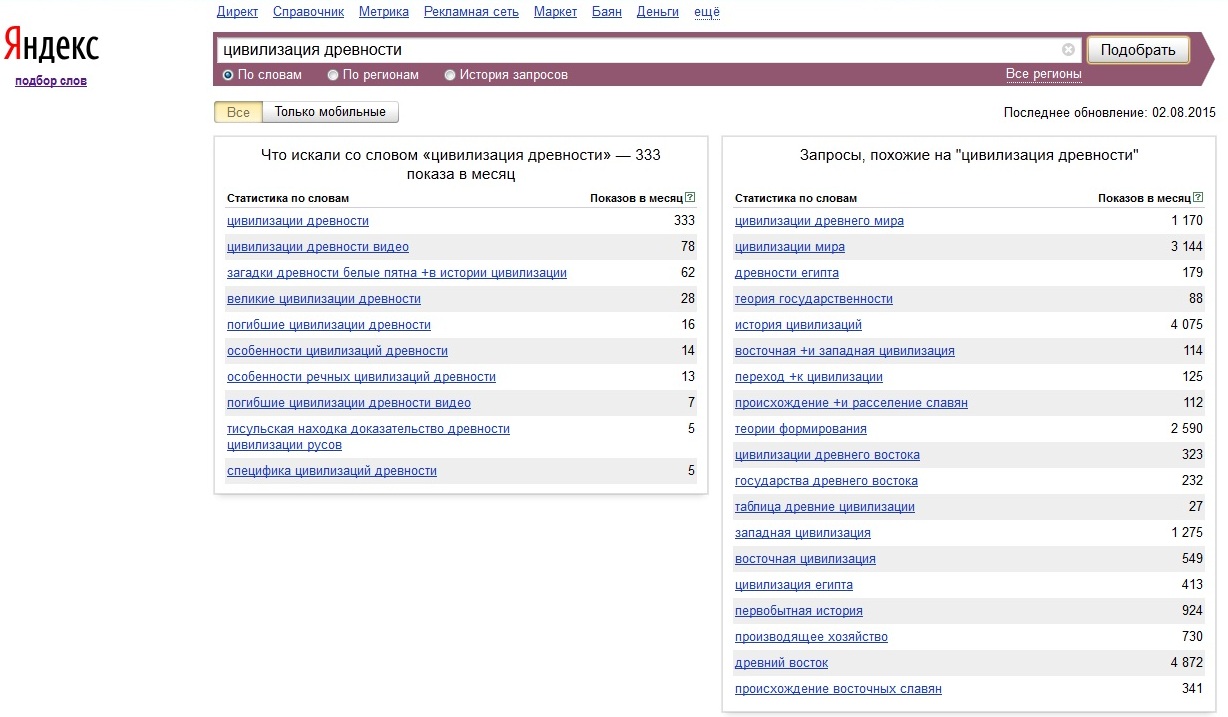Open query специфика цивилизаций древности
Image resolution: width=1228 pixels, height=717 pixels.
(332, 471)
